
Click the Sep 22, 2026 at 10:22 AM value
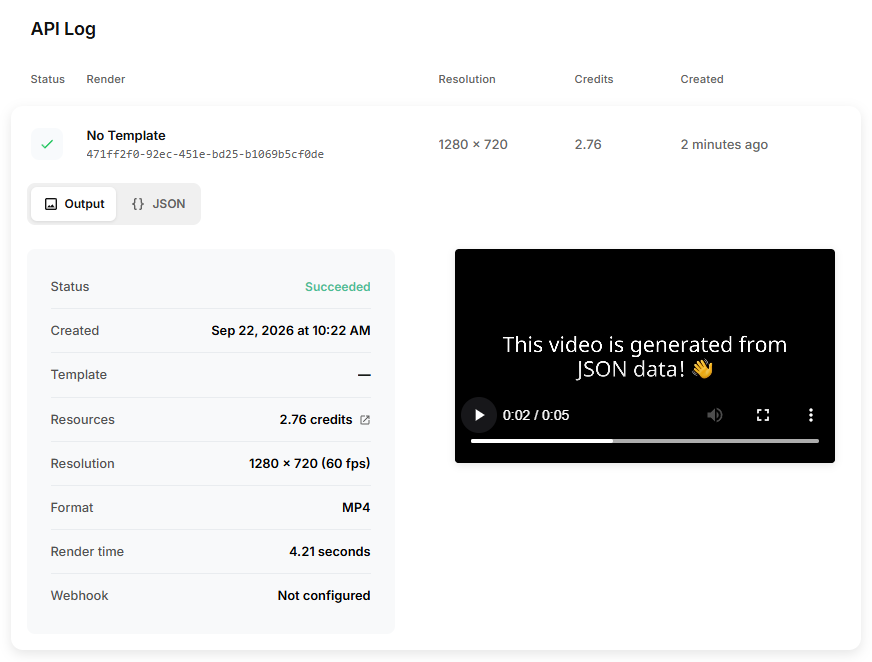click(x=291, y=331)
